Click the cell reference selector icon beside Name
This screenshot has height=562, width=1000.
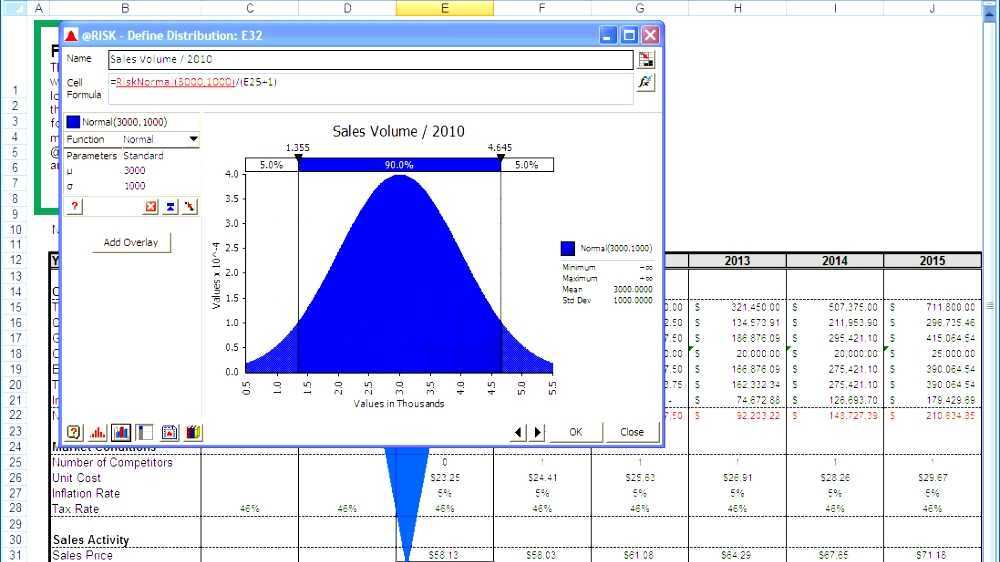pyautogui.click(x=646, y=59)
